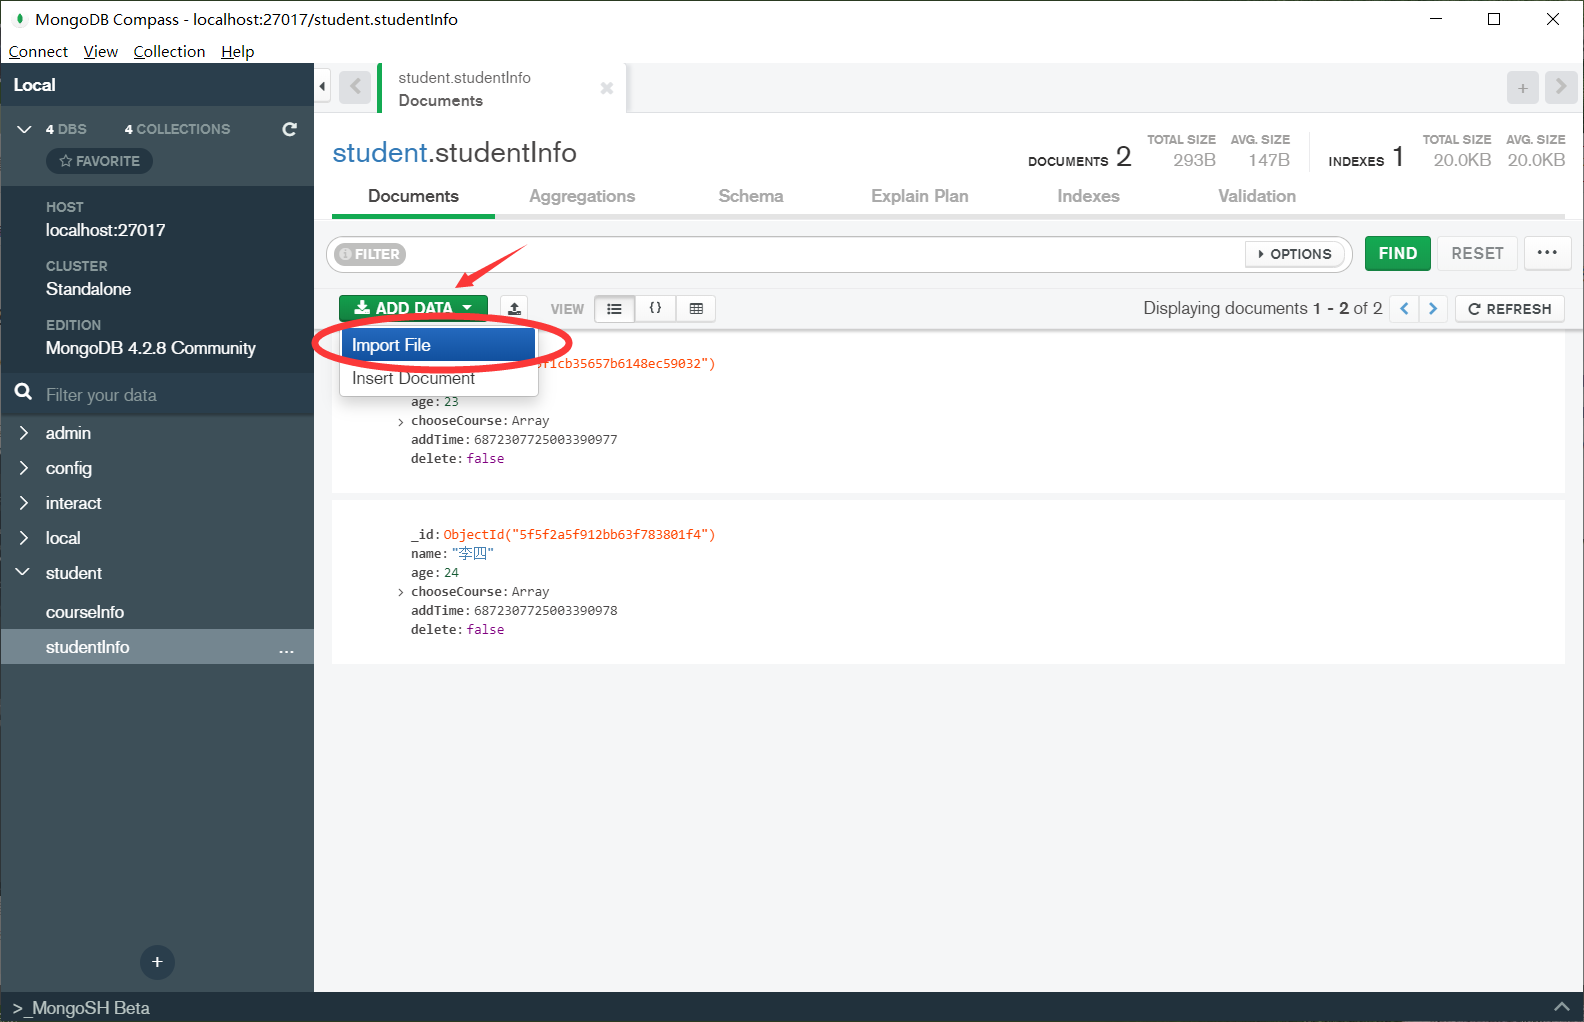Switch to Explain Plan tab
The width and height of the screenshot is (1584, 1022).
pos(920,196)
